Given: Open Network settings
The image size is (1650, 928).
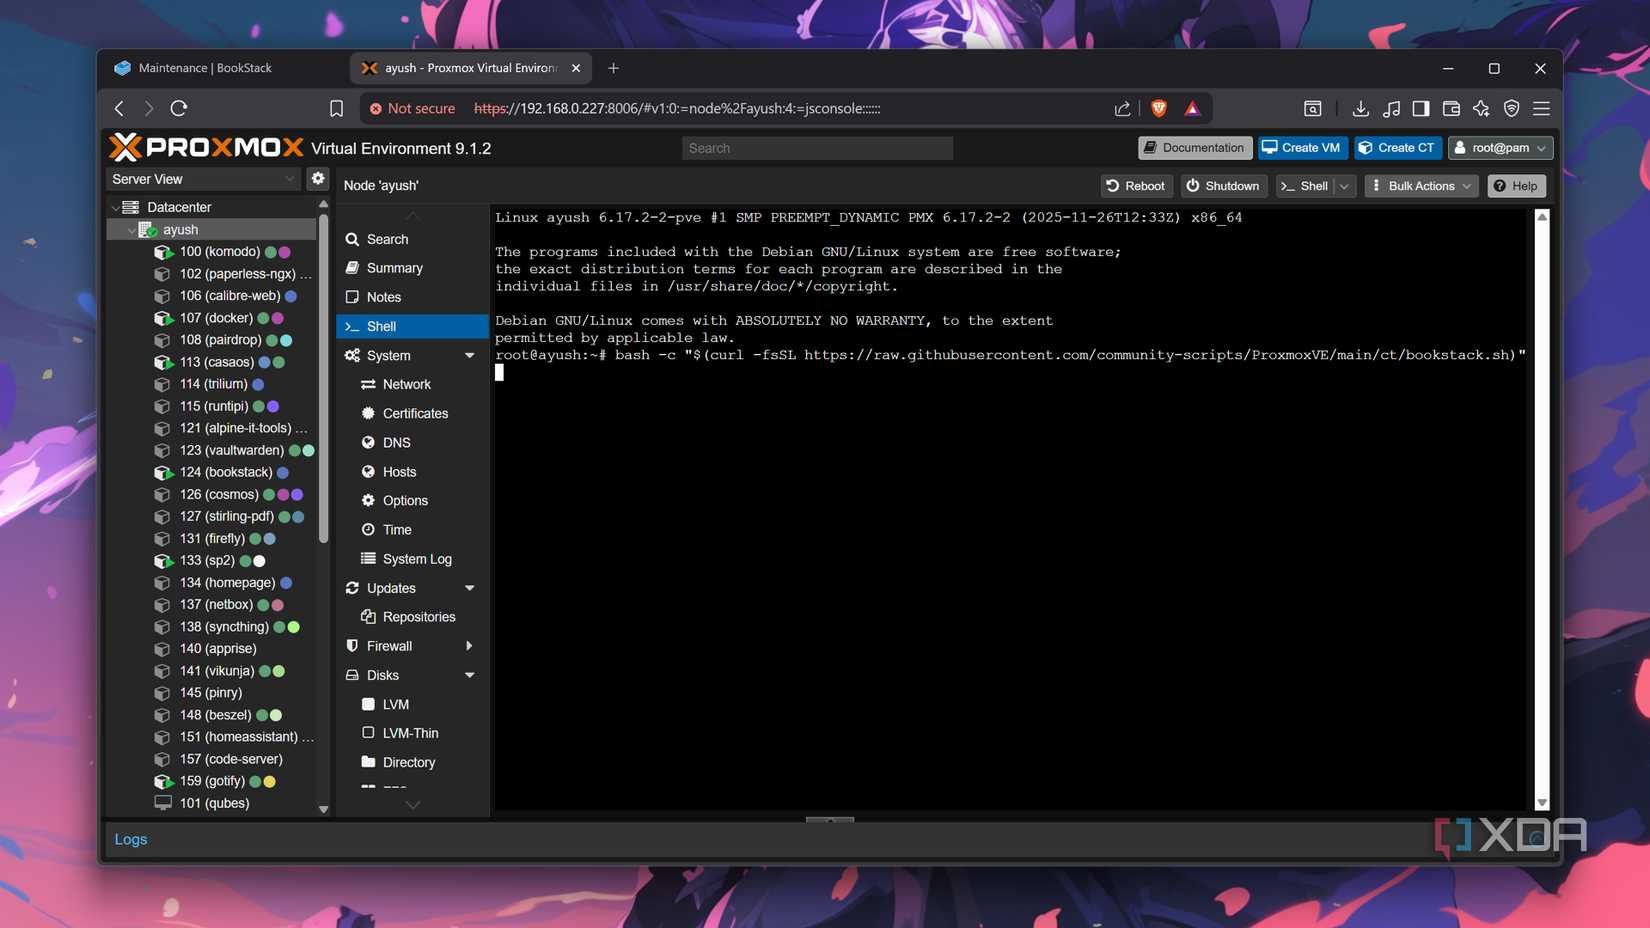Looking at the screenshot, I should [406, 384].
